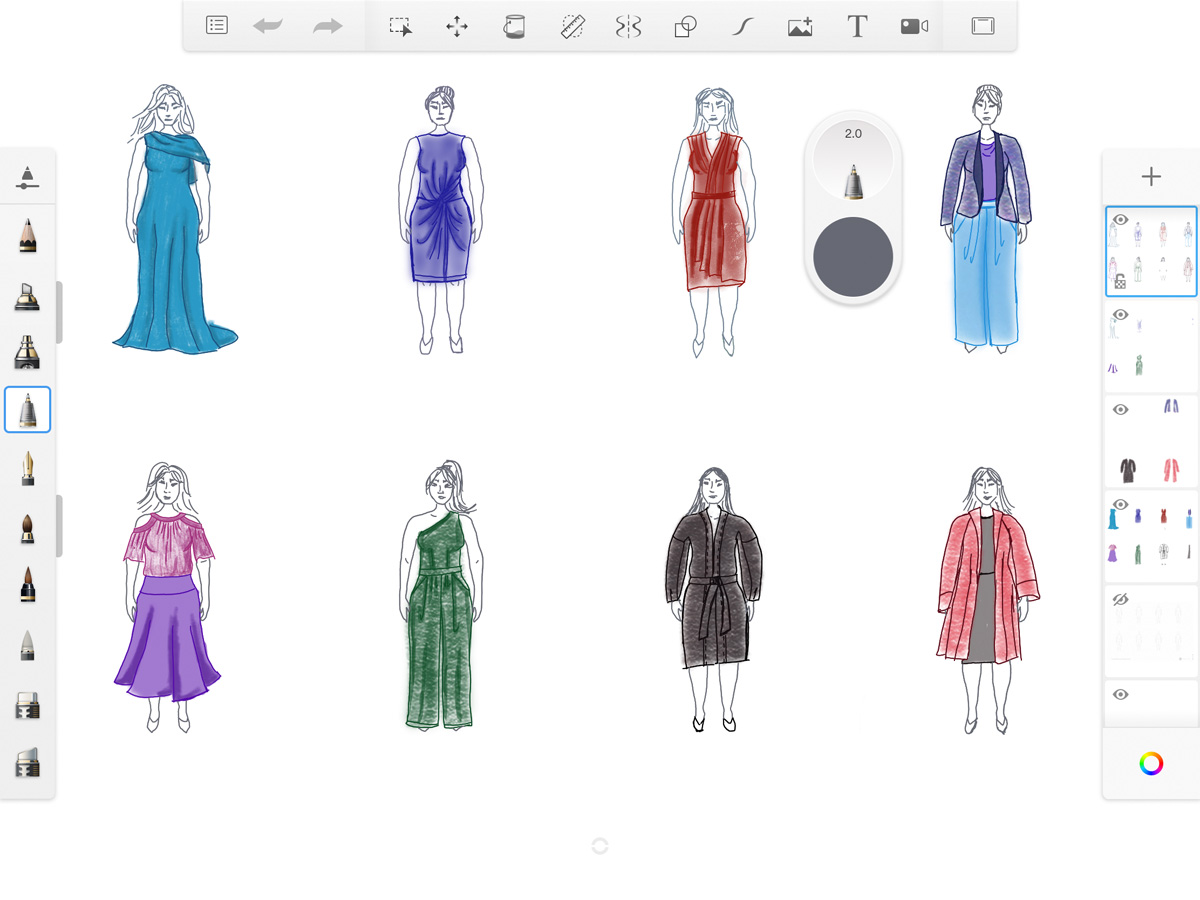Add a new layer with the plus button
This screenshot has width=1200, height=900.
(x=1151, y=176)
